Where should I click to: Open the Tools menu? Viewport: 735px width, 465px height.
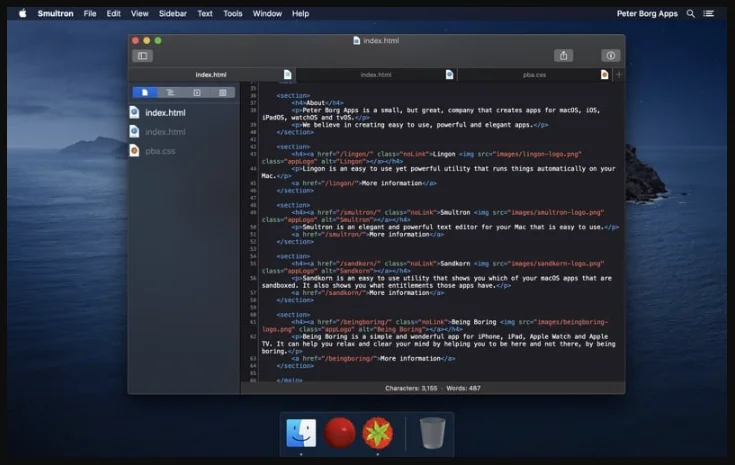point(233,14)
